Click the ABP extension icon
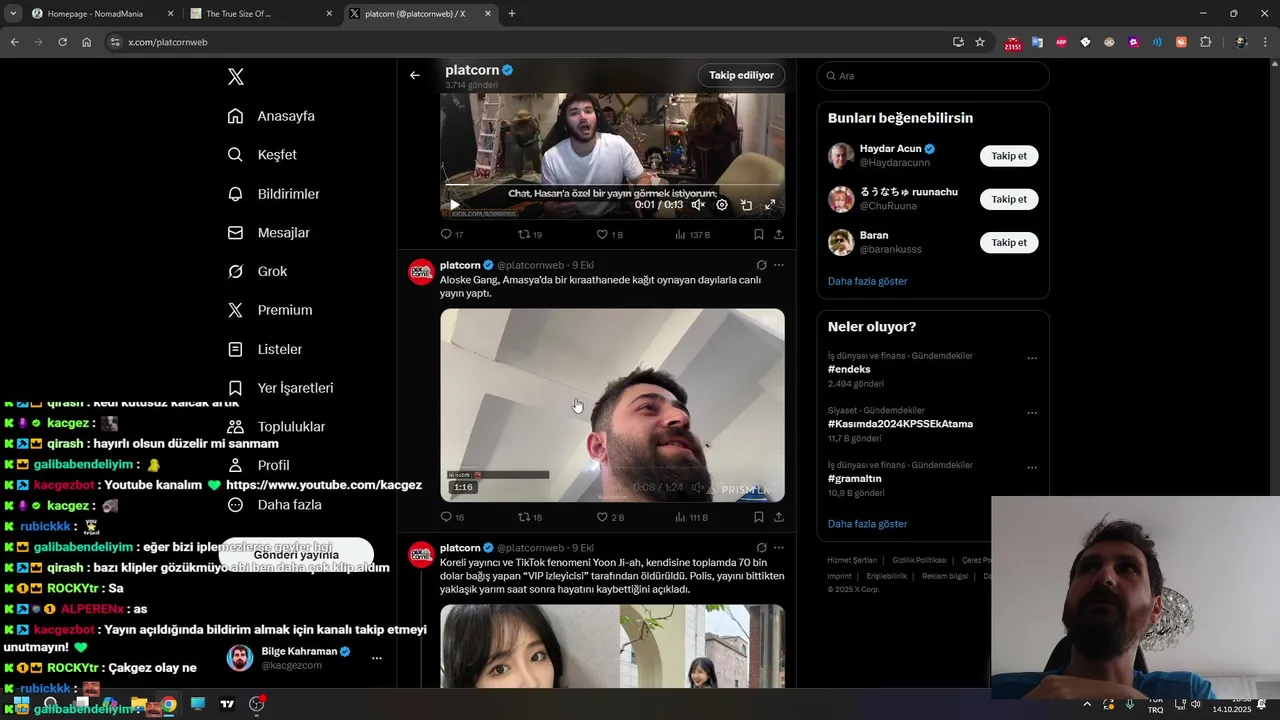Screen dimensions: 1280x720 [1061, 42]
